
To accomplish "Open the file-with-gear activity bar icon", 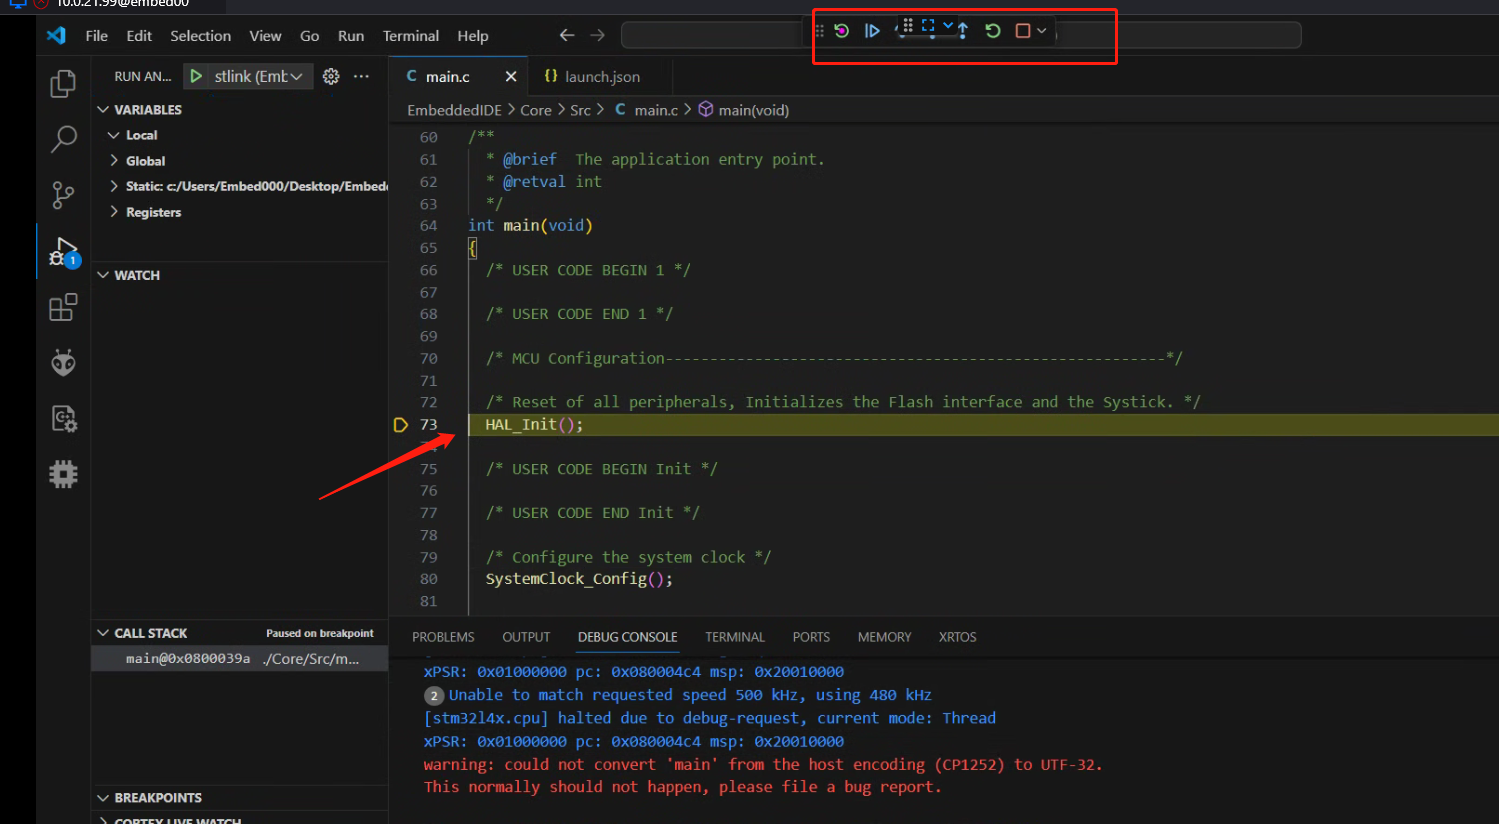I will (x=63, y=418).
